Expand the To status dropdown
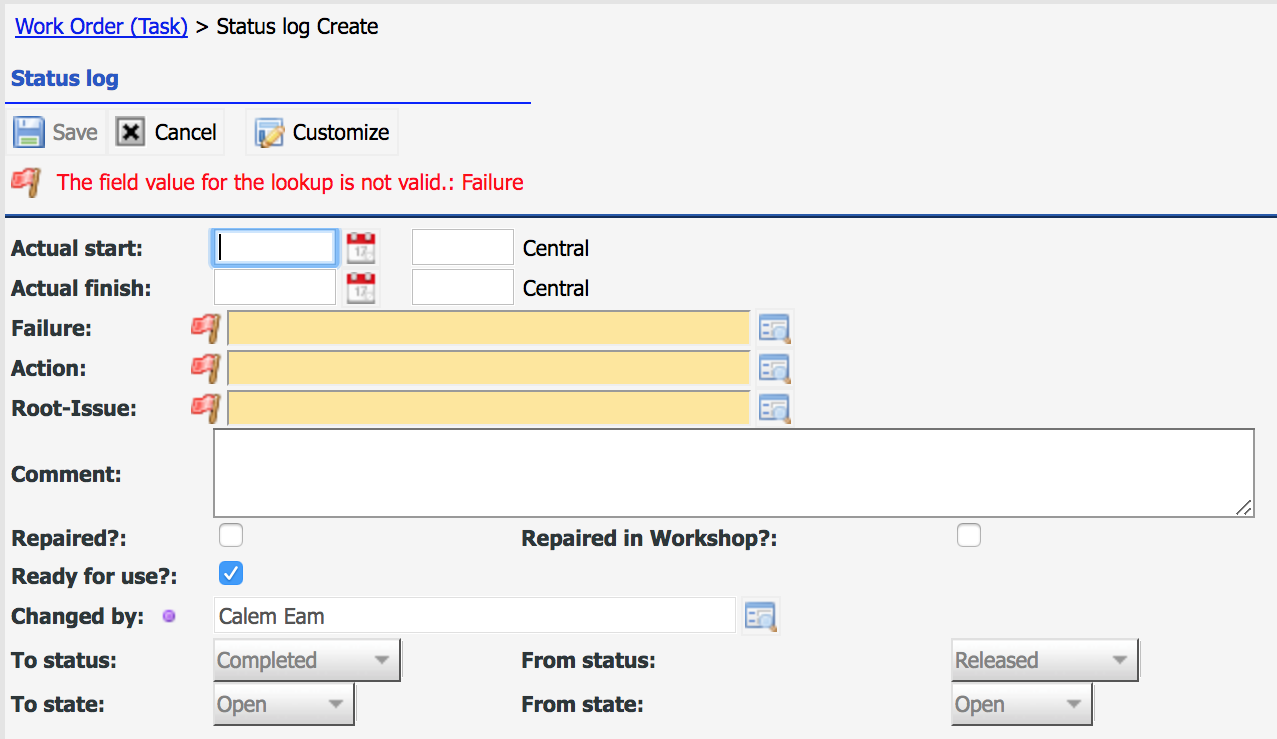This screenshot has height=739, width=1277. [307, 661]
